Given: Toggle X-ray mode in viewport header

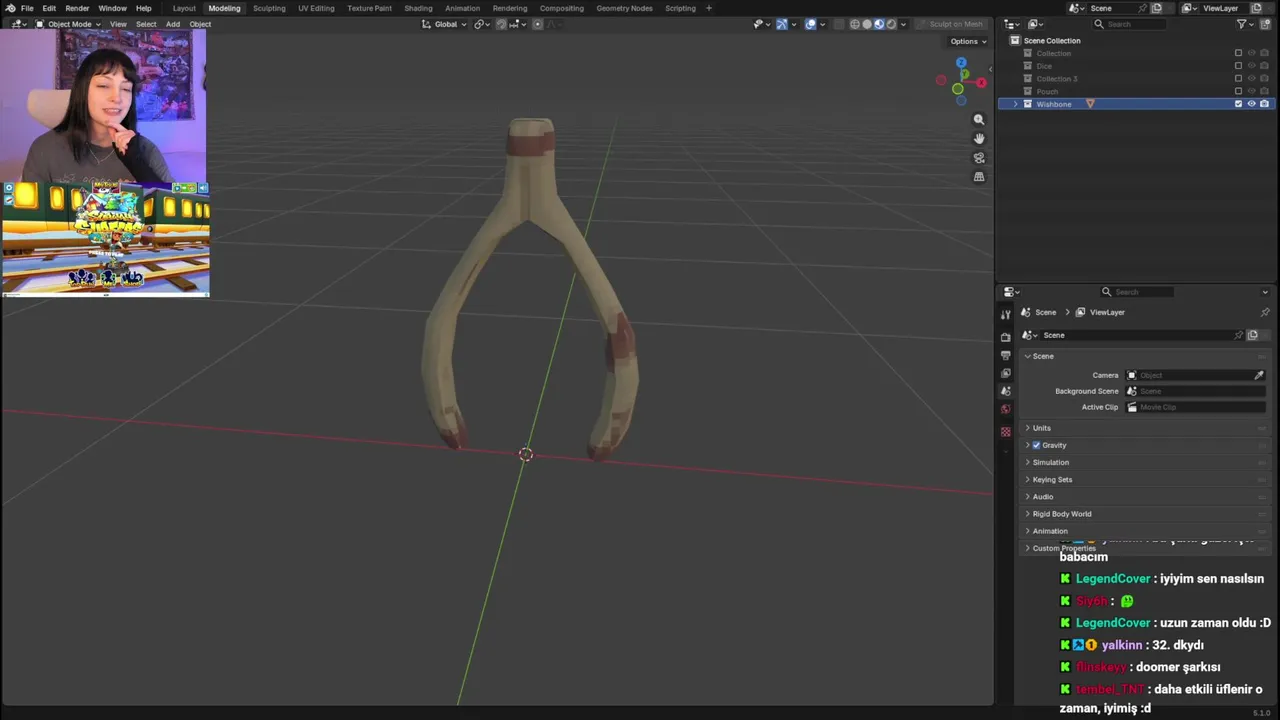Looking at the screenshot, I should pos(839,24).
